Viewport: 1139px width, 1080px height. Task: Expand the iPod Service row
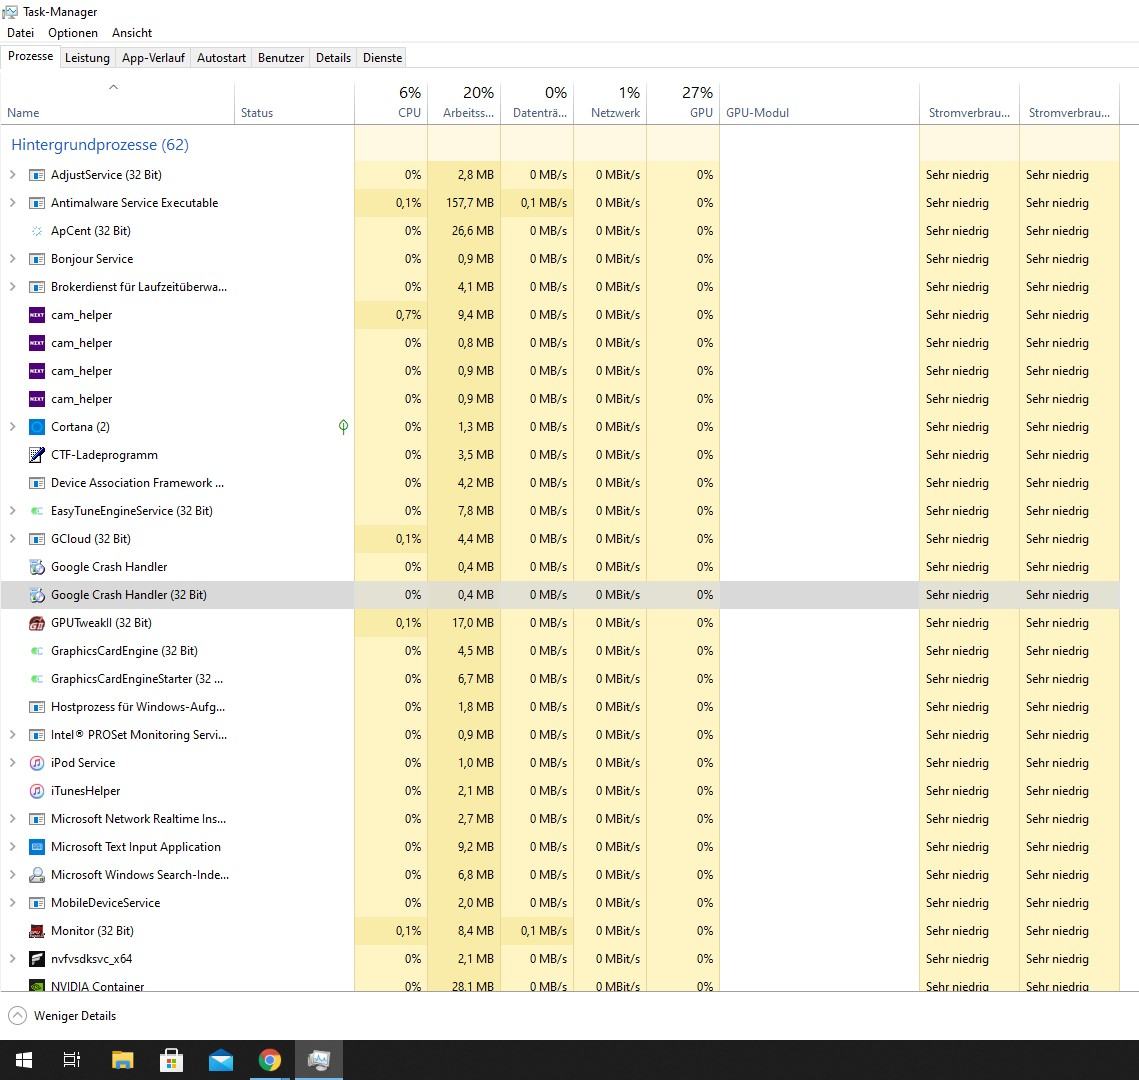tap(12, 763)
